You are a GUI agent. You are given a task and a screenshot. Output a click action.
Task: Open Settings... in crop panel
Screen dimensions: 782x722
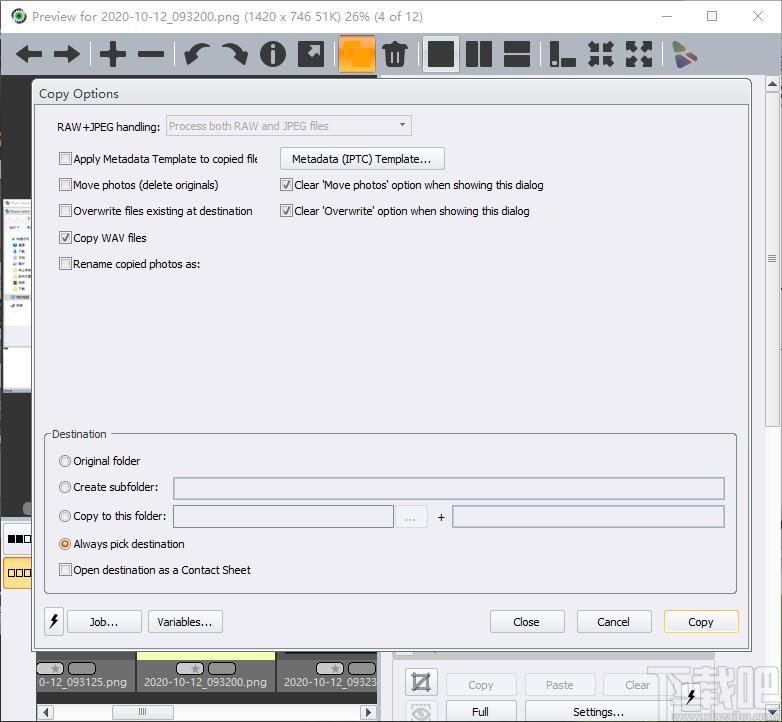click(598, 712)
